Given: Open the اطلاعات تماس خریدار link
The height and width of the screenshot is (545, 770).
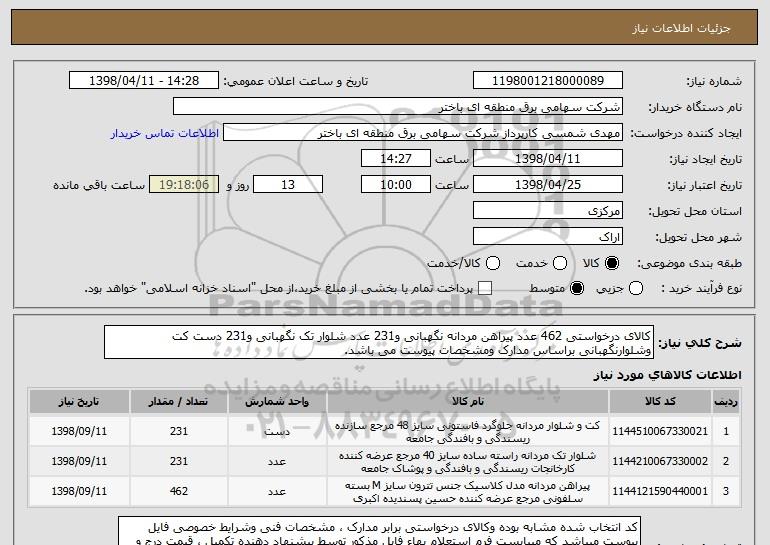Looking at the screenshot, I should tap(165, 133).
